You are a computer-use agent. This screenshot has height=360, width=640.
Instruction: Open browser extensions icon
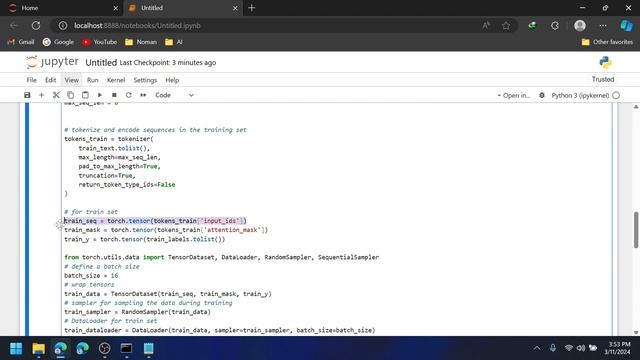(x=555, y=25)
